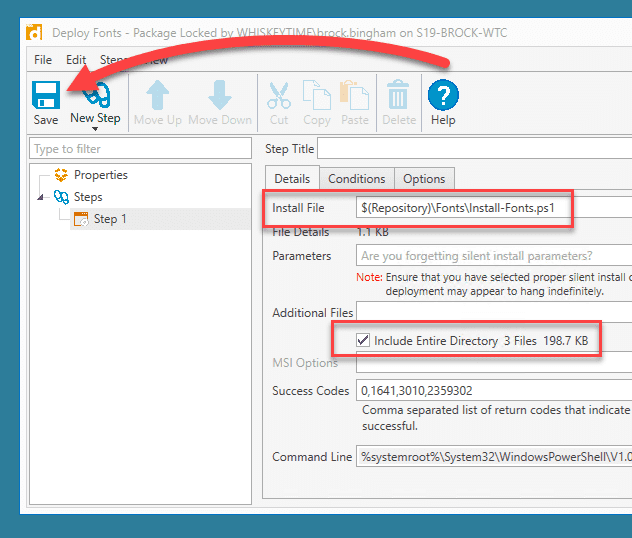Click the Command Line field
The image size is (632, 538).
(x=494, y=456)
